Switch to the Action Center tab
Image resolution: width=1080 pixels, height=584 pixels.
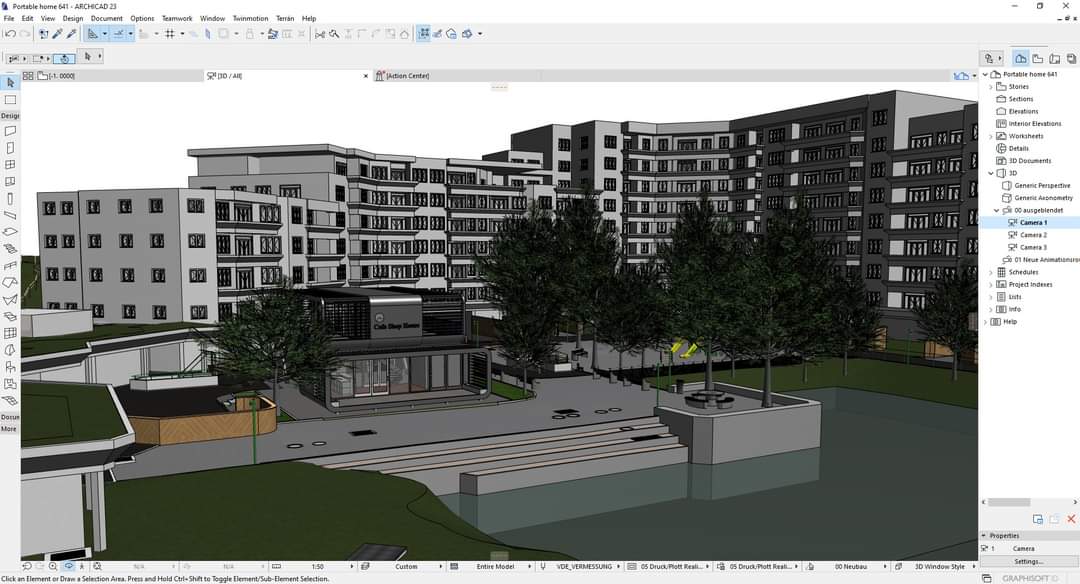tap(406, 76)
